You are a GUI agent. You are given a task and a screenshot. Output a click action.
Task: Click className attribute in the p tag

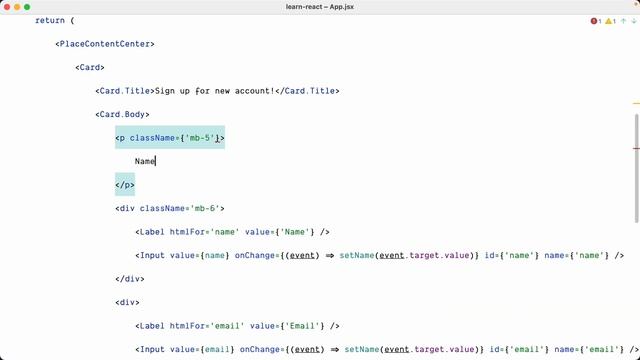[x=152, y=138]
